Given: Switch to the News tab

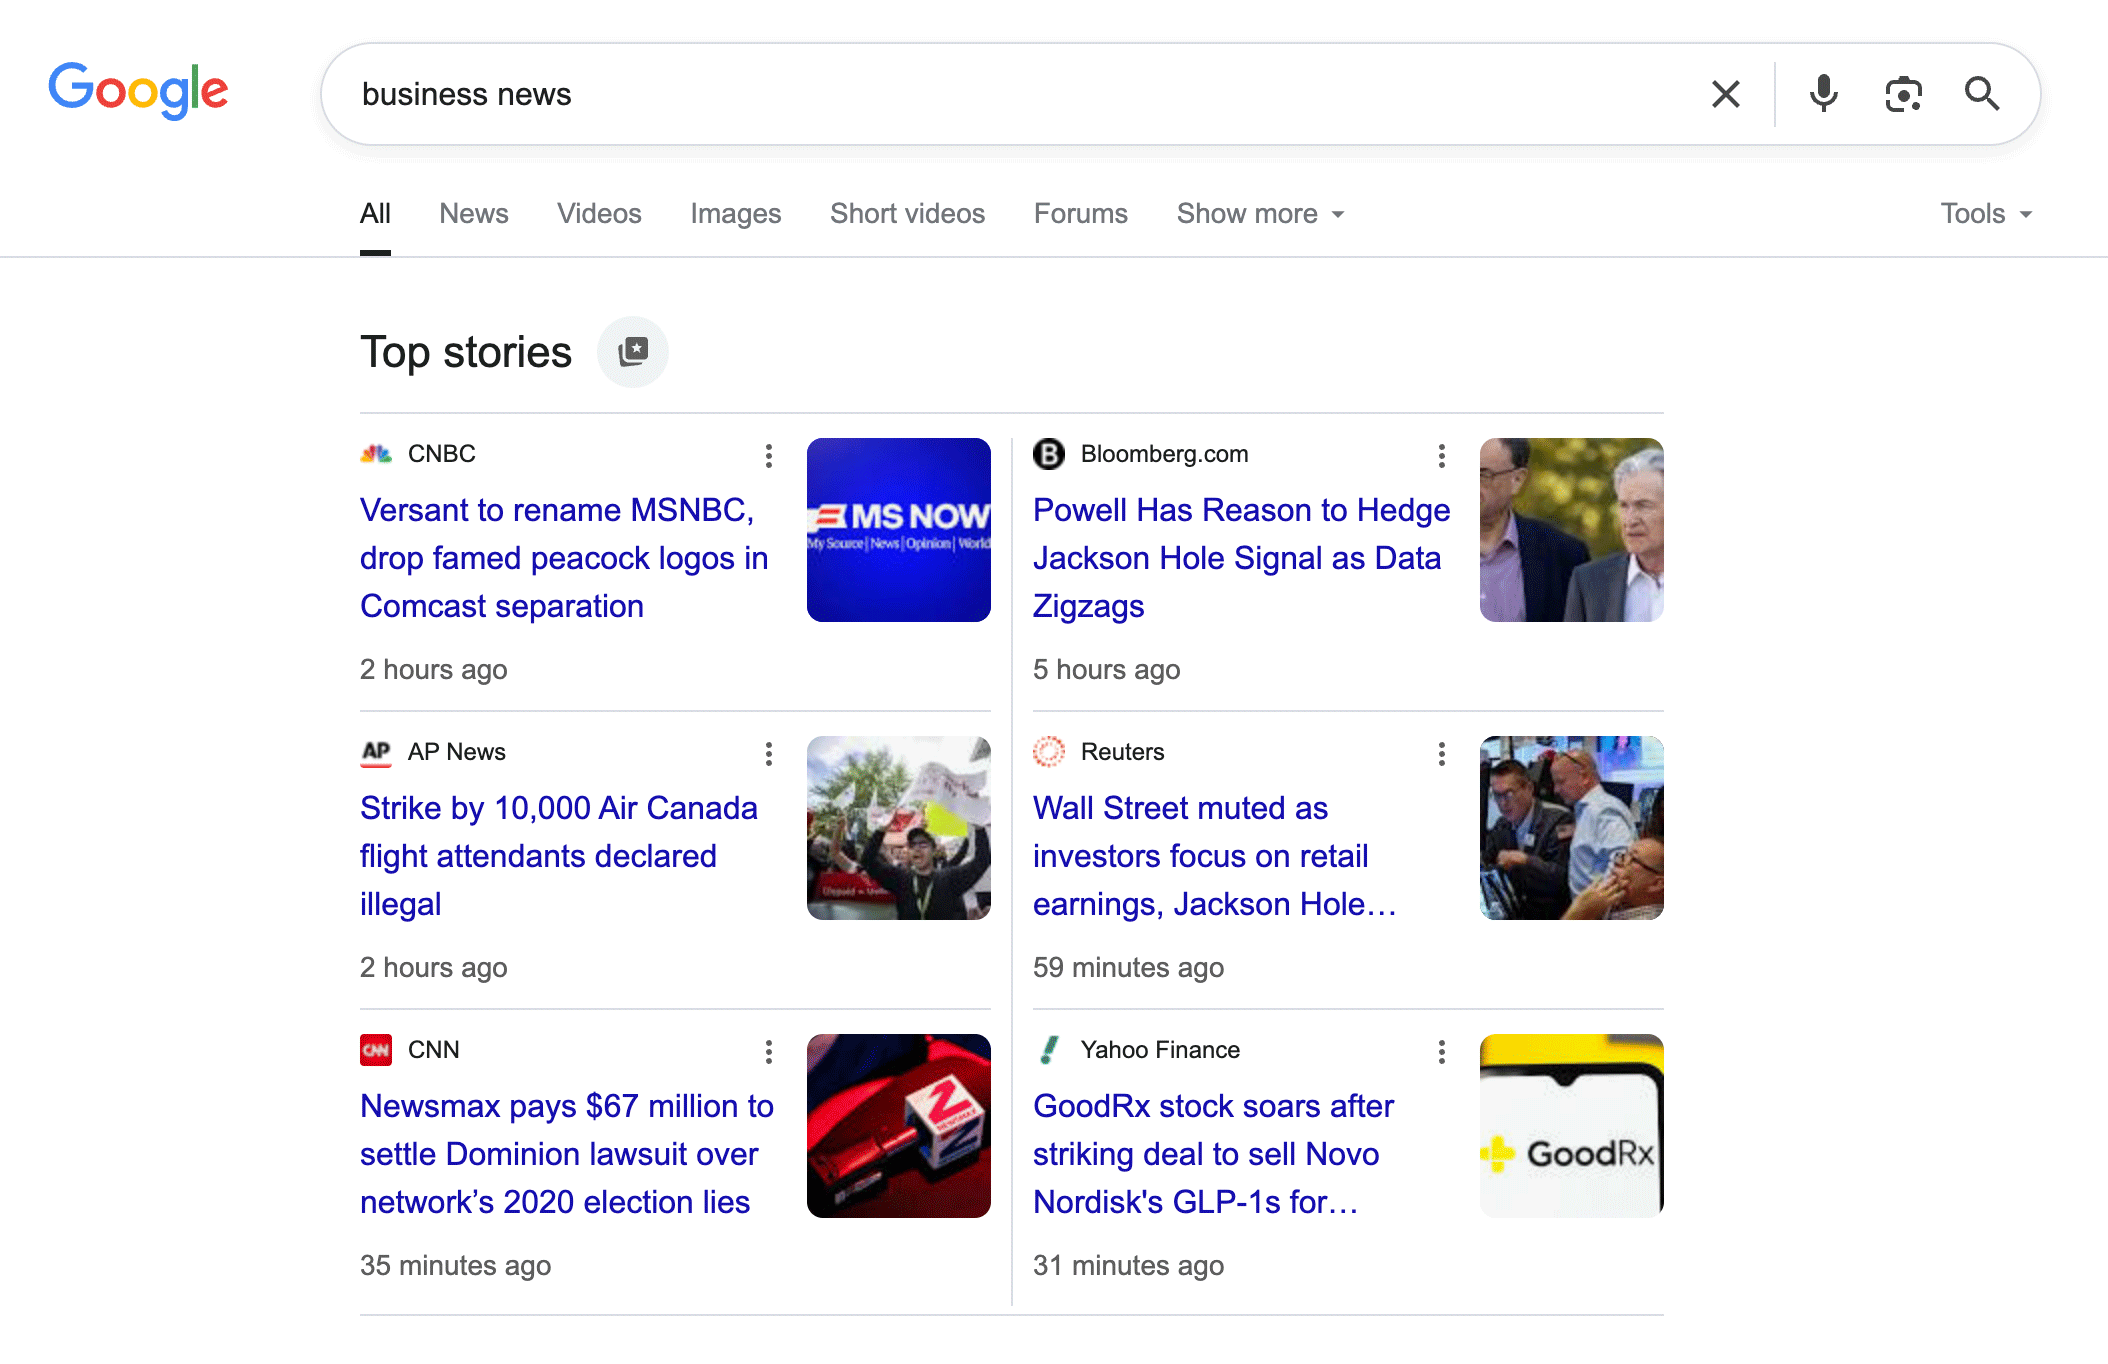Looking at the screenshot, I should [473, 213].
